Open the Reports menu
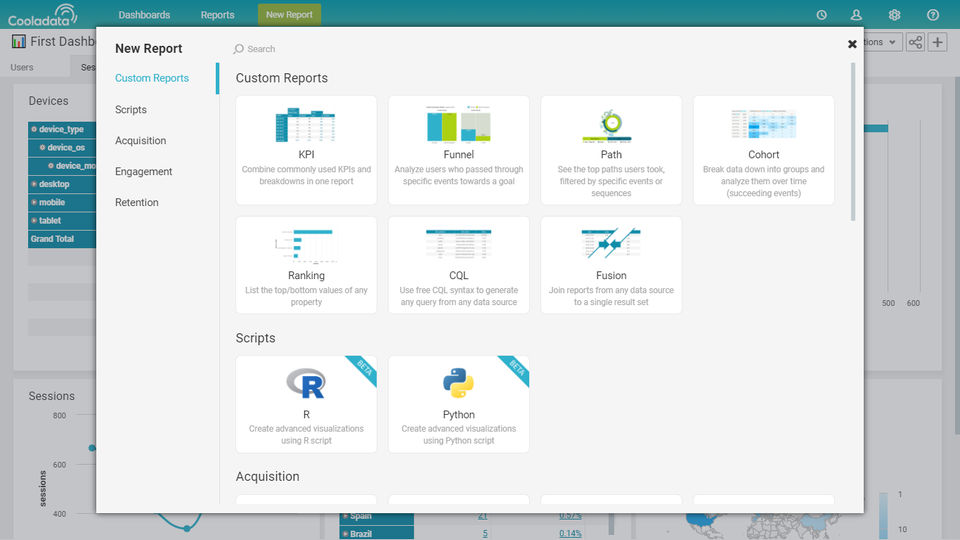This screenshot has height=540, width=960. click(217, 15)
